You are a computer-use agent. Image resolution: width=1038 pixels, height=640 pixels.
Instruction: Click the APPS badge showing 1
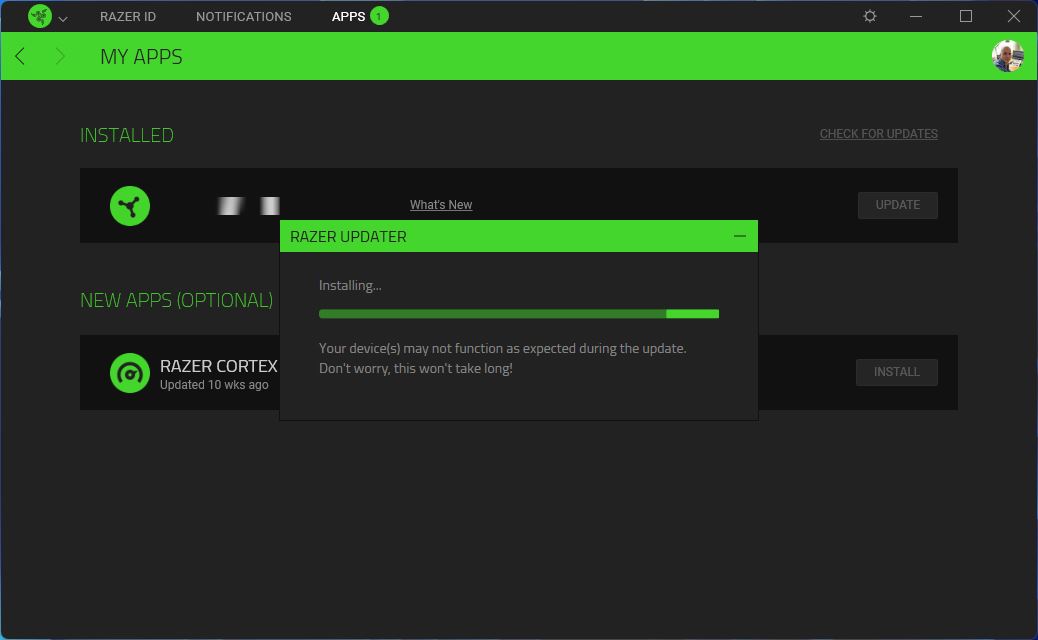point(379,16)
